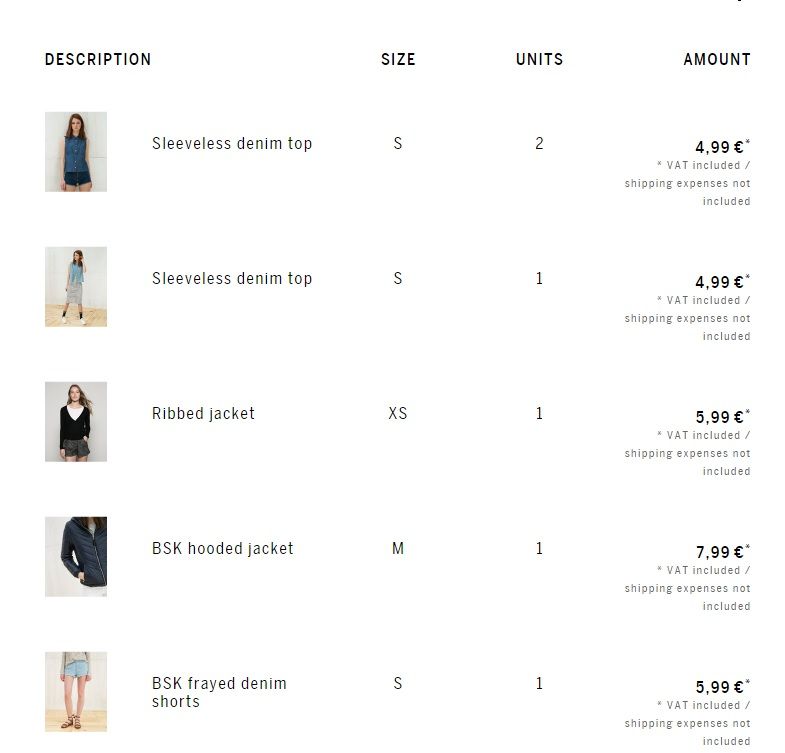
Task: Click the XS size of Ribbed jacket
Action: pyautogui.click(x=398, y=414)
